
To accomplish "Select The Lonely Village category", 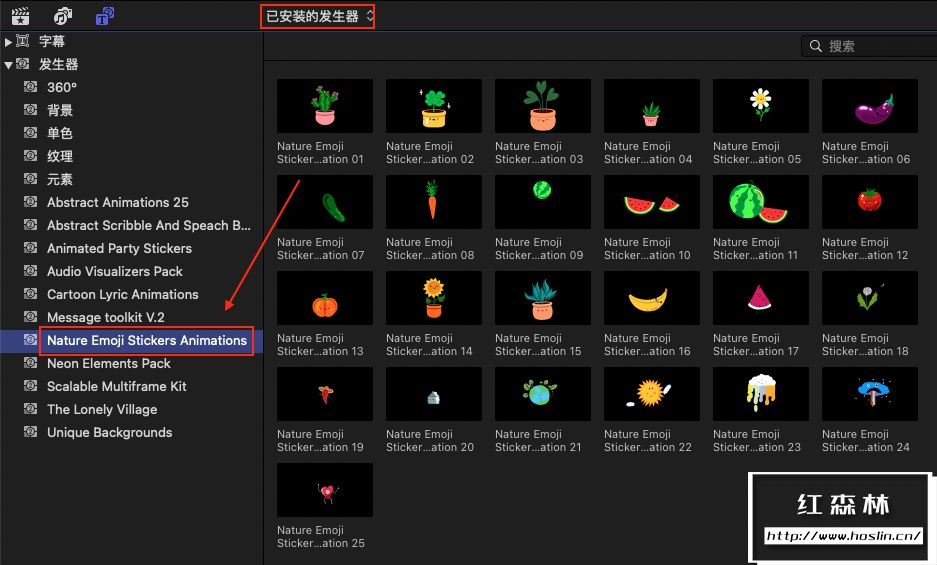I will [x=131, y=409].
